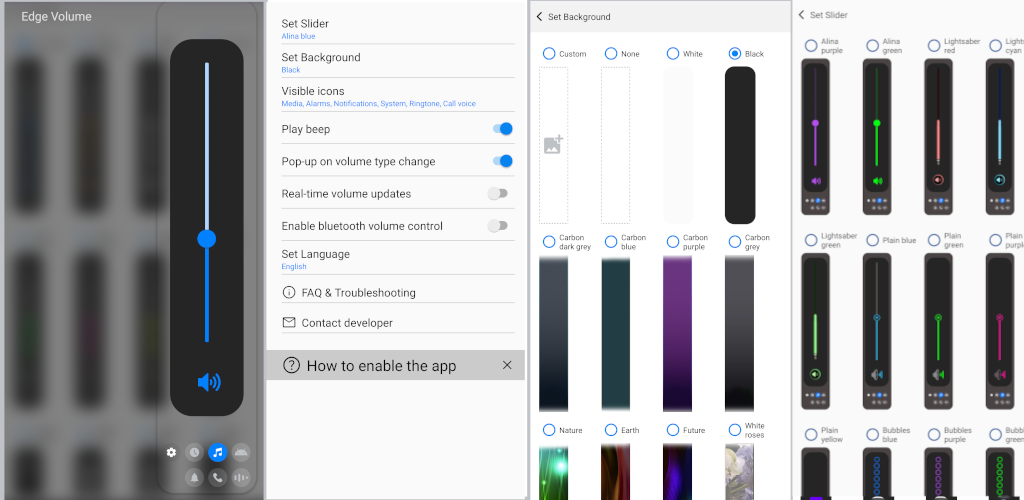The width and height of the screenshot is (1024, 500).
Task: Select the alarm clock volume icon
Action: point(194,452)
